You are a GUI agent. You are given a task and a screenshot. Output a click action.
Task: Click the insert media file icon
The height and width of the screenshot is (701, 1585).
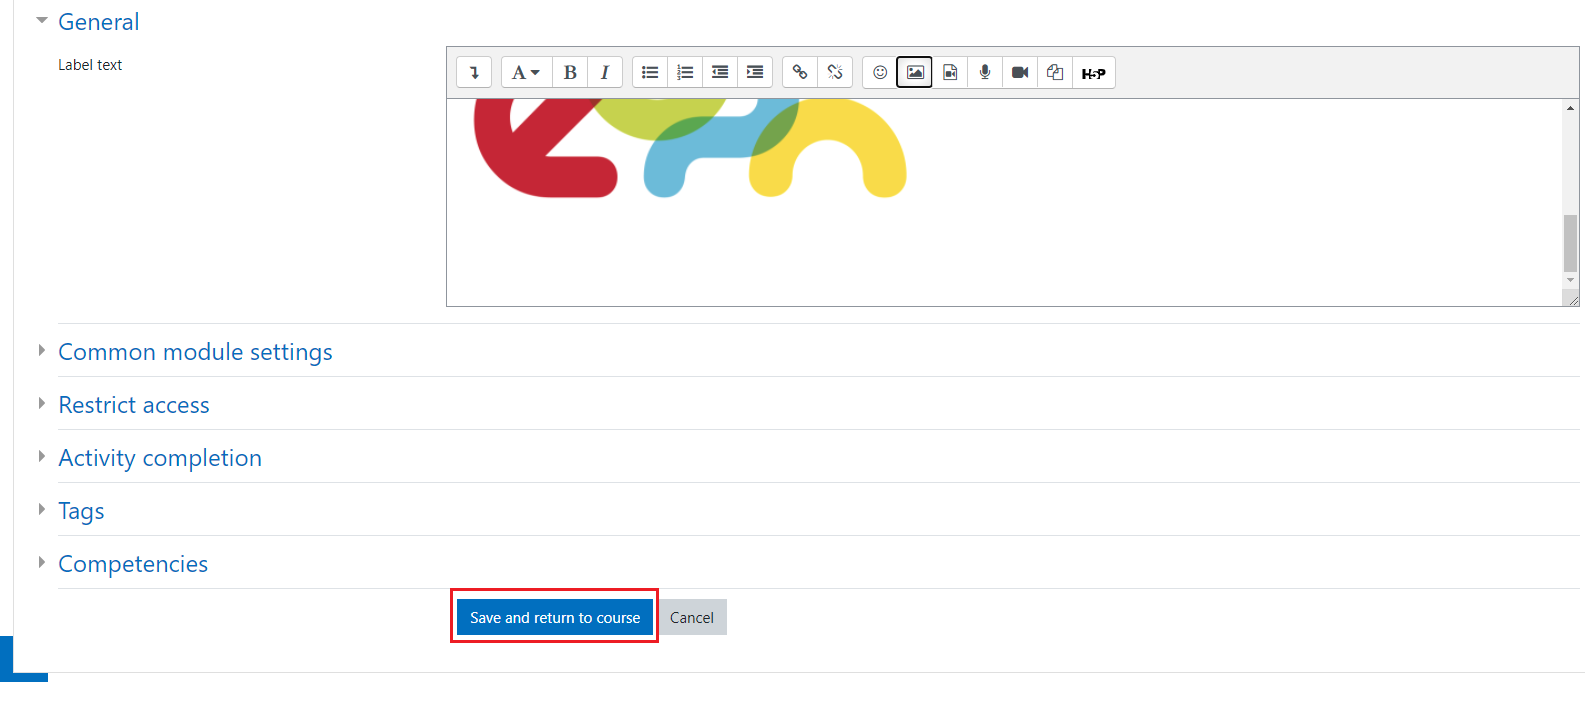click(x=950, y=72)
